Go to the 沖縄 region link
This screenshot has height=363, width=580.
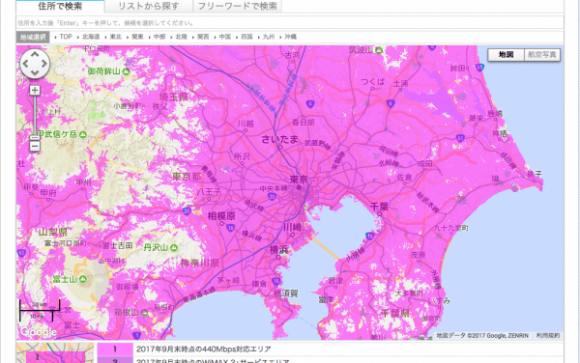coord(290,37)
